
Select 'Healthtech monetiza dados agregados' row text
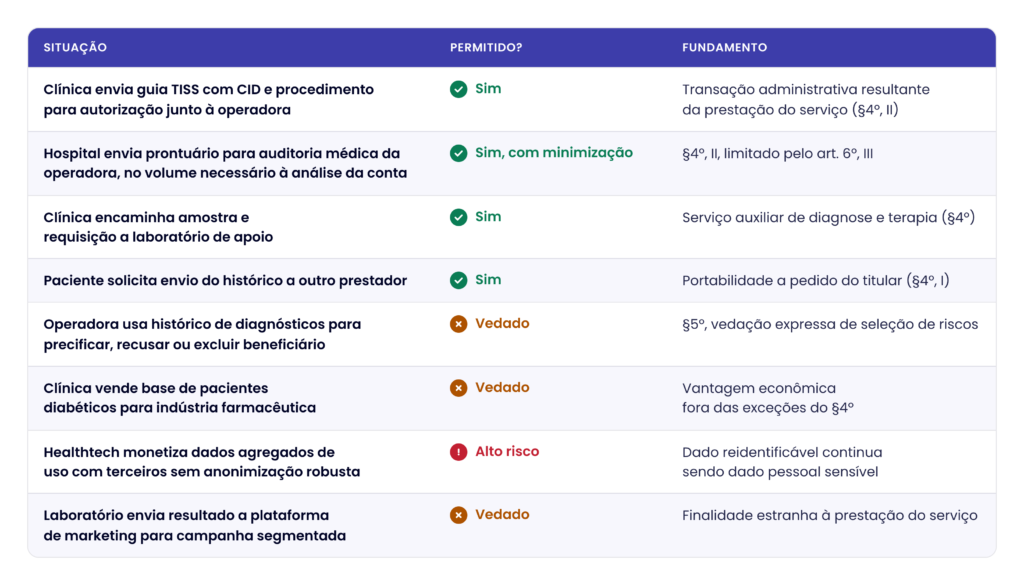[202, 462]
